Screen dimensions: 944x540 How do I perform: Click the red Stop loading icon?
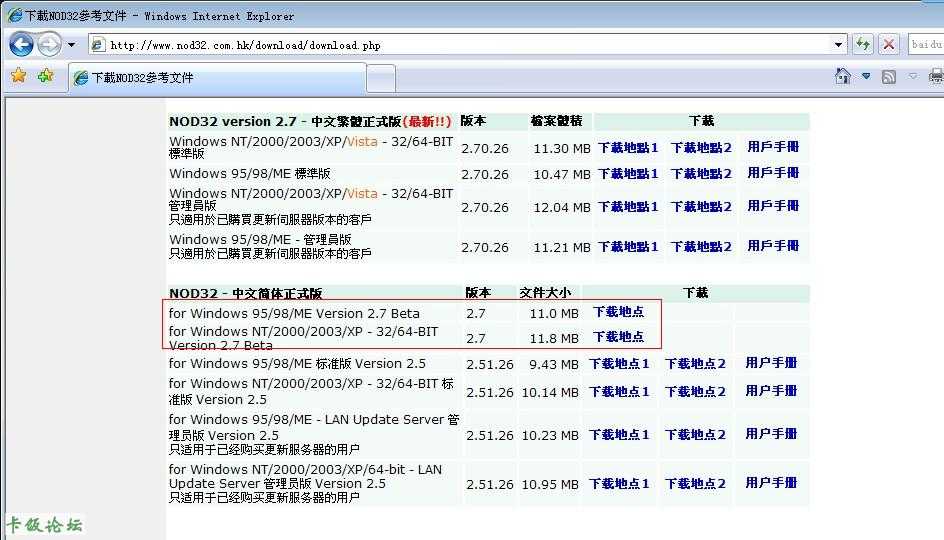(x=889, y=44)
